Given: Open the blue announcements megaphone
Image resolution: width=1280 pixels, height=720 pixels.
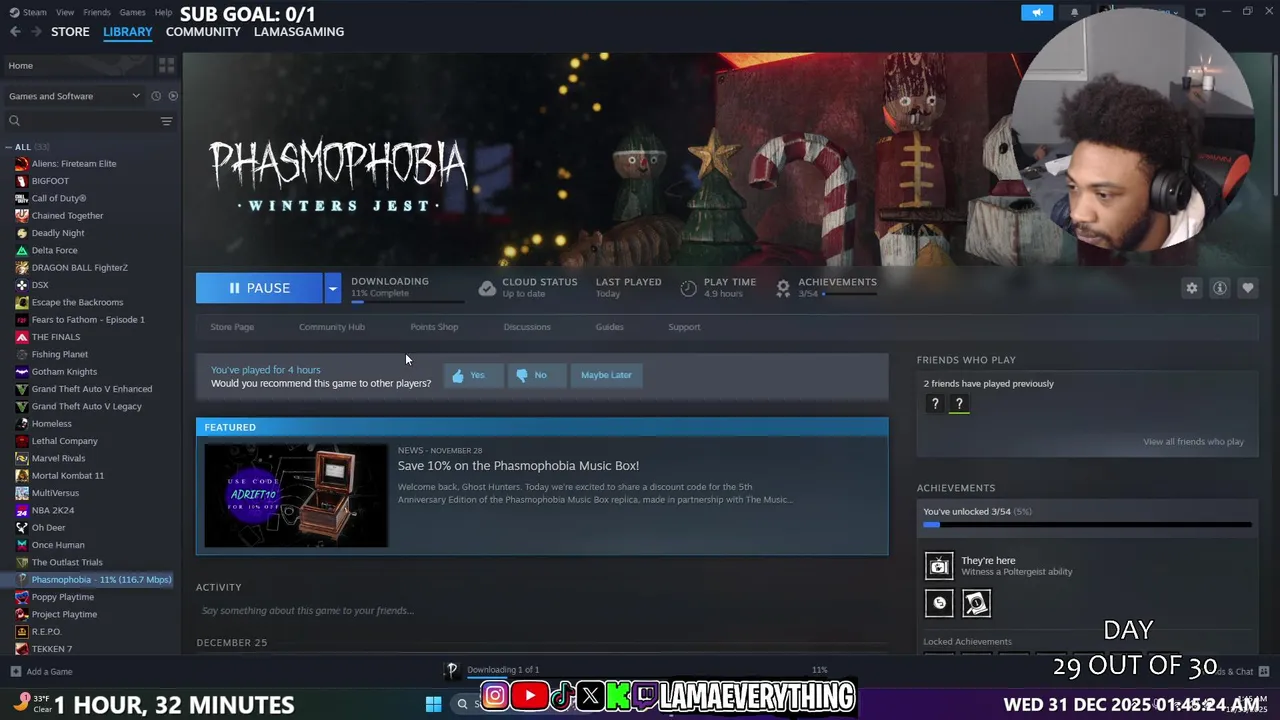Looking at the screenshot, I should (x=1037, y=12).
